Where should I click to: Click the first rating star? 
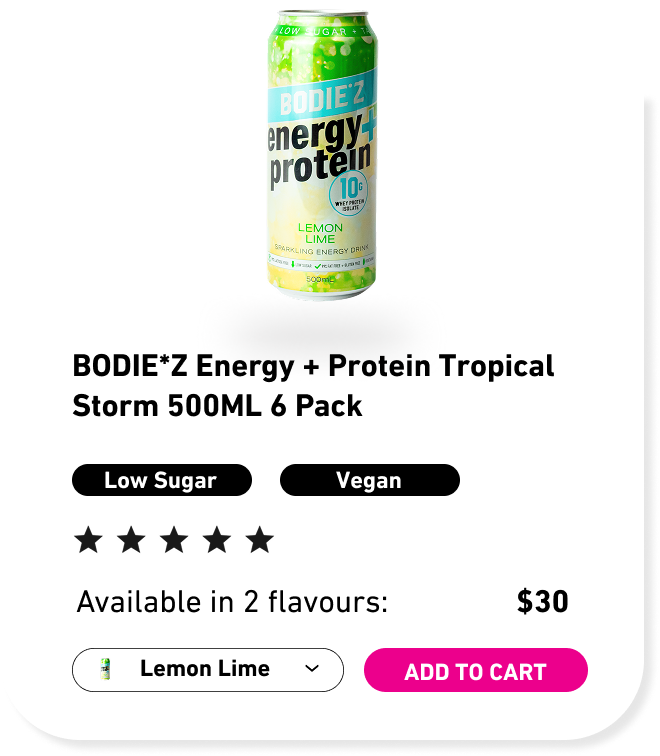[89, 539]
